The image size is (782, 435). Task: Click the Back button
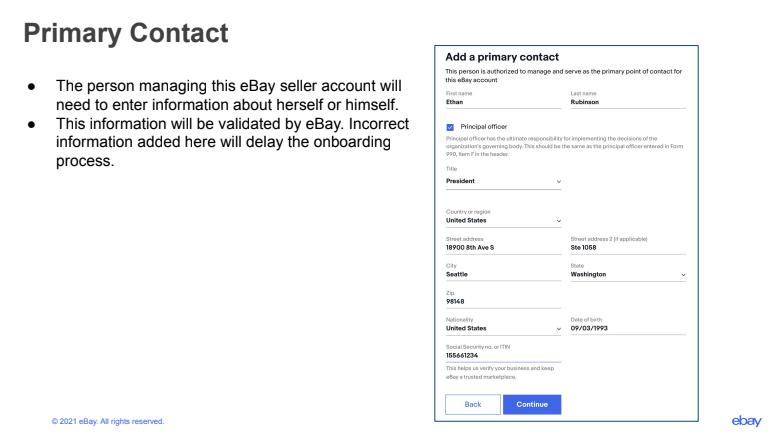coord(473,405)
